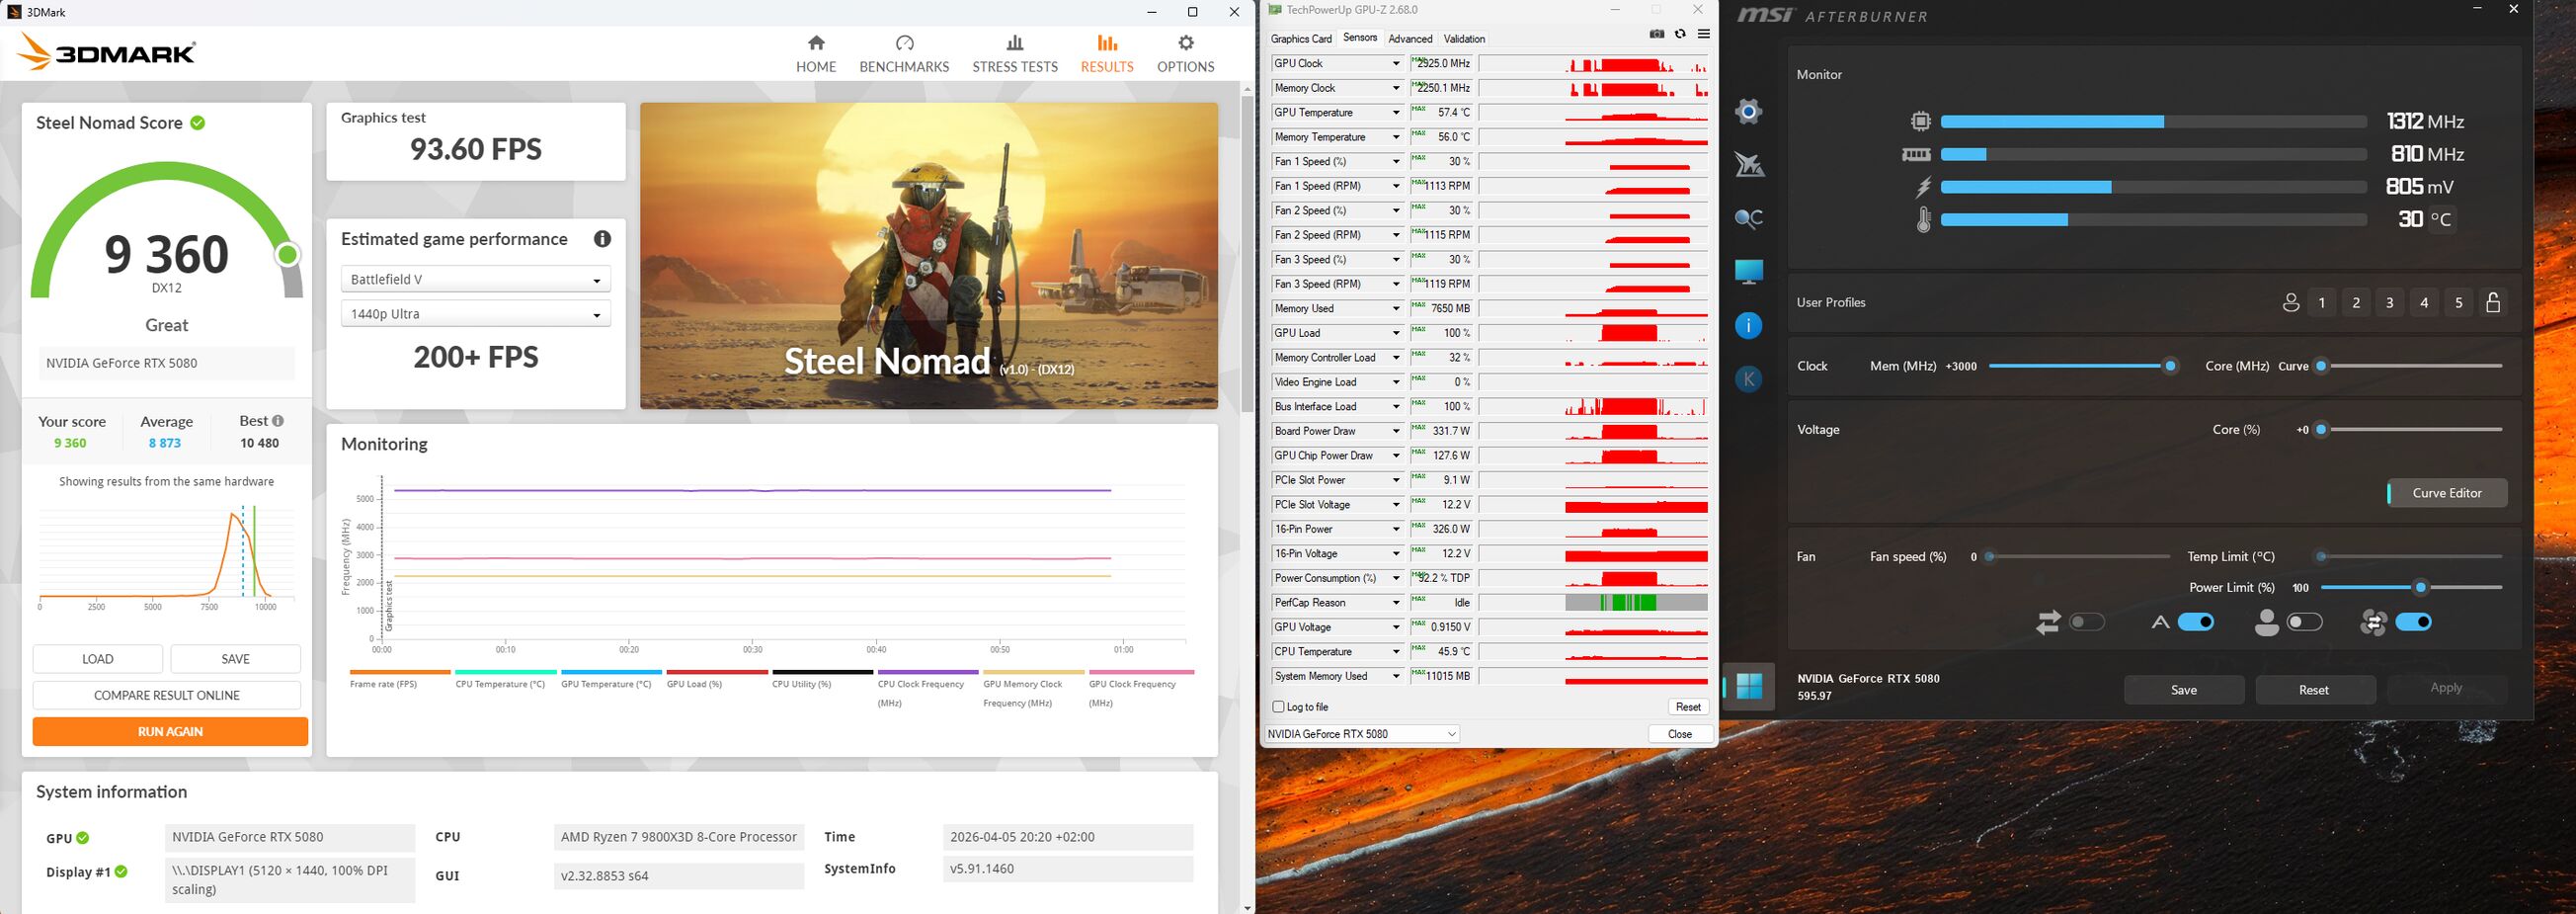2576x914 pixels.
Task: Expand the PerfCap Reason sensor dropdown
Action: tap(1396, 603)
